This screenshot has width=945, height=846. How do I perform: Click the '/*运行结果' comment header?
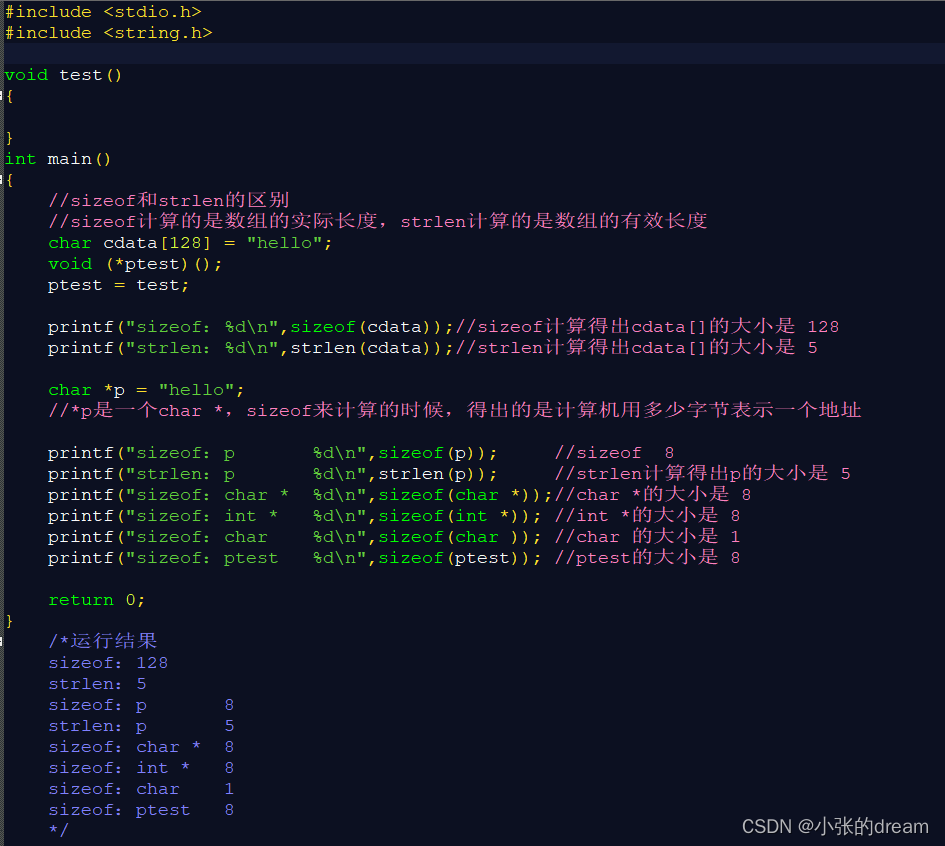pyautogui.click(x=102, y=641)
